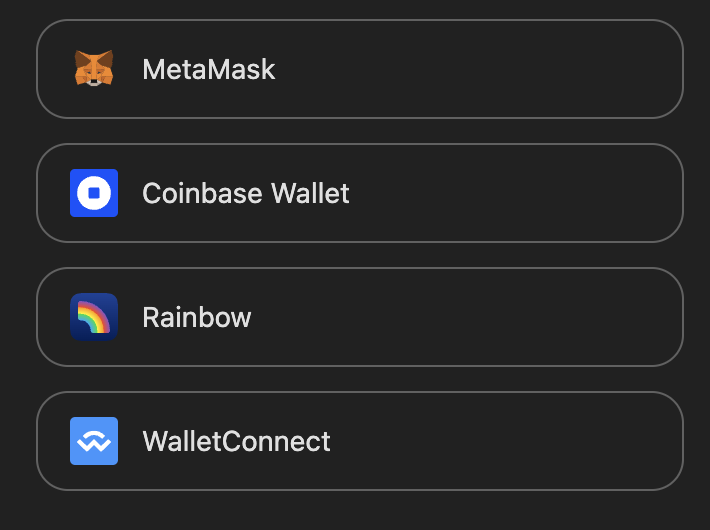Choose Coinbase Wallet as the connector
The image size is (710, 530).
click(x=360, y=193)
